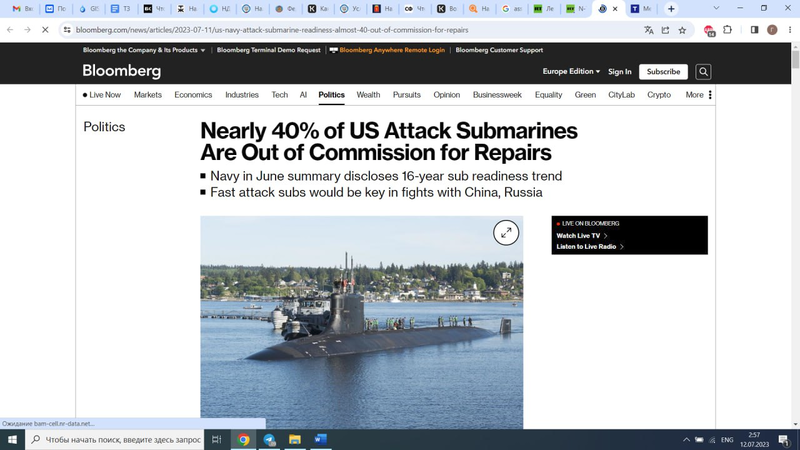The height and width of the screenshot is (450, 800).
Task: Open a new browser tab
Action: (x=671, y=9)
